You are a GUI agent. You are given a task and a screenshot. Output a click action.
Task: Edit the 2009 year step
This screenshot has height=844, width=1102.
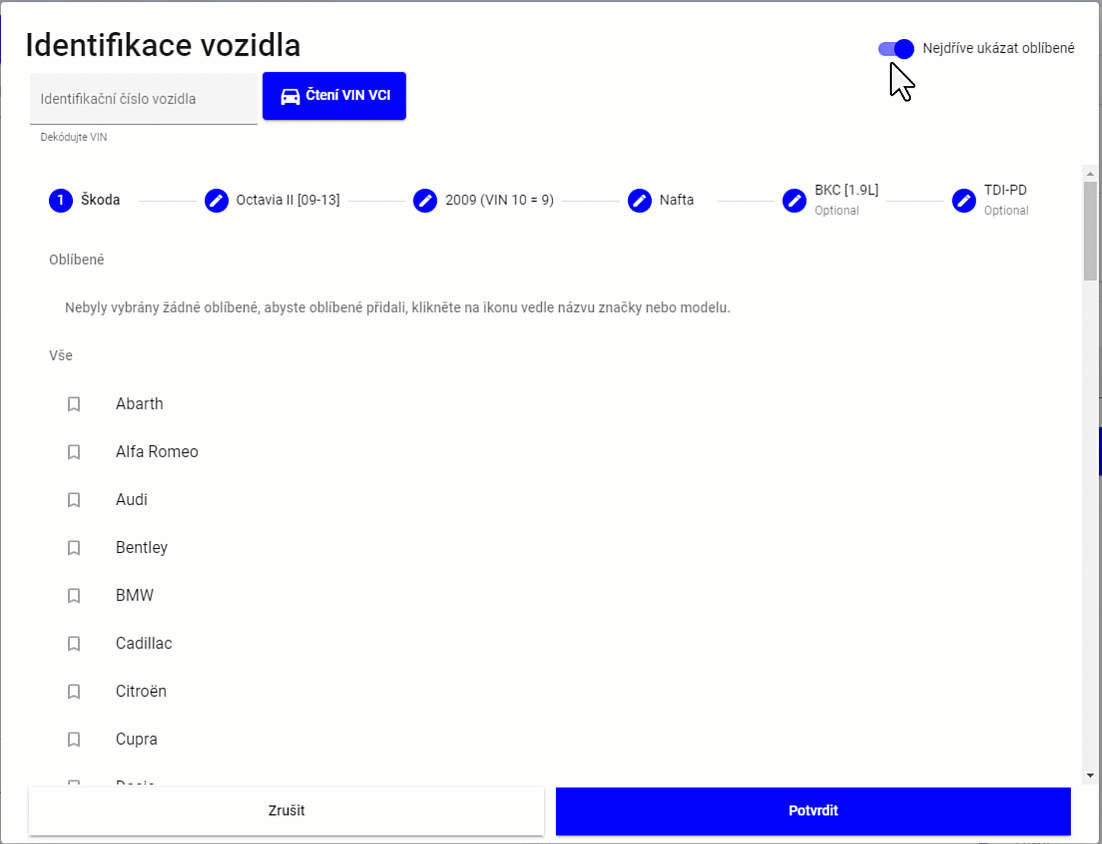tap(425, 201)
